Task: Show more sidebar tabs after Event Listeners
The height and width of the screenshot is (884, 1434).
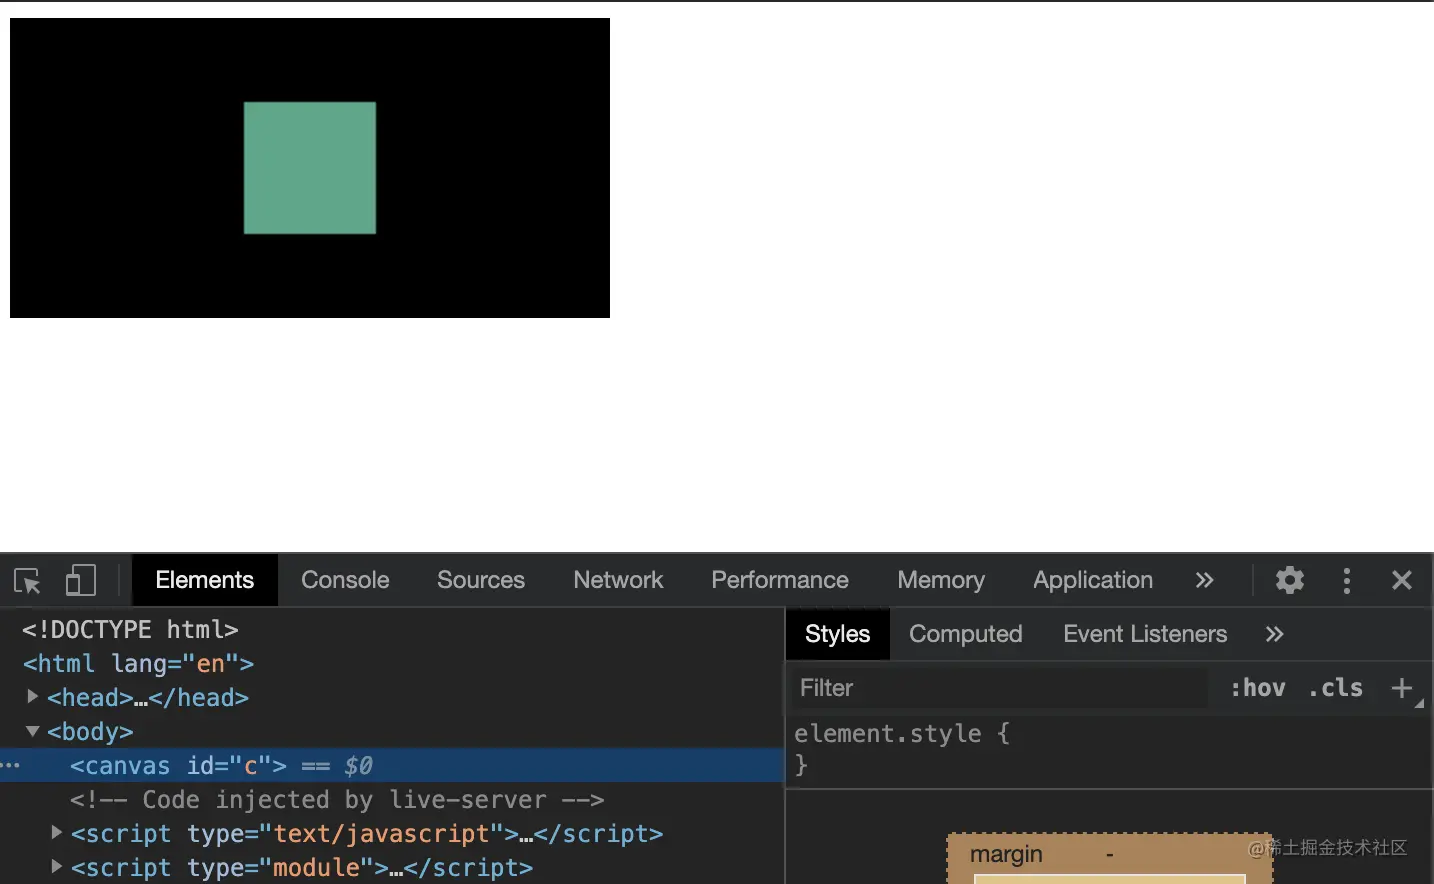Action: click(1274, 634)
